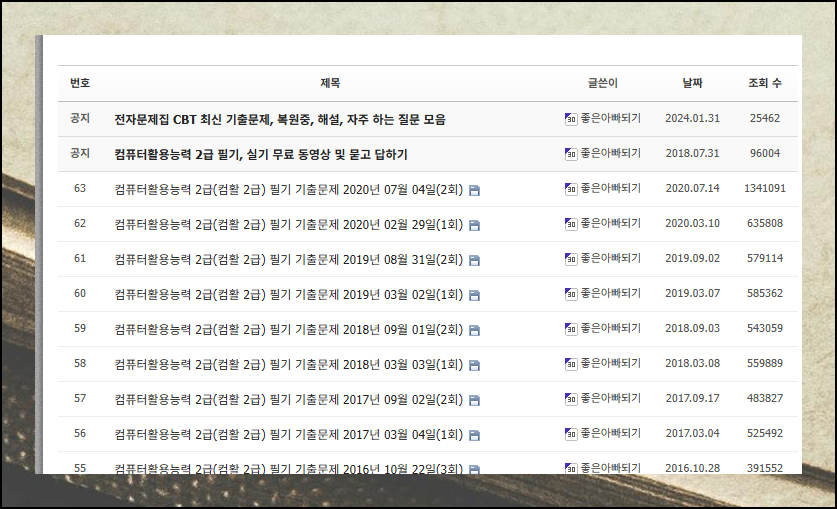Click author level icon on row 61
The width and height of the screenshot is (837, 509).
pyautogui.click(x=571, y=259)
